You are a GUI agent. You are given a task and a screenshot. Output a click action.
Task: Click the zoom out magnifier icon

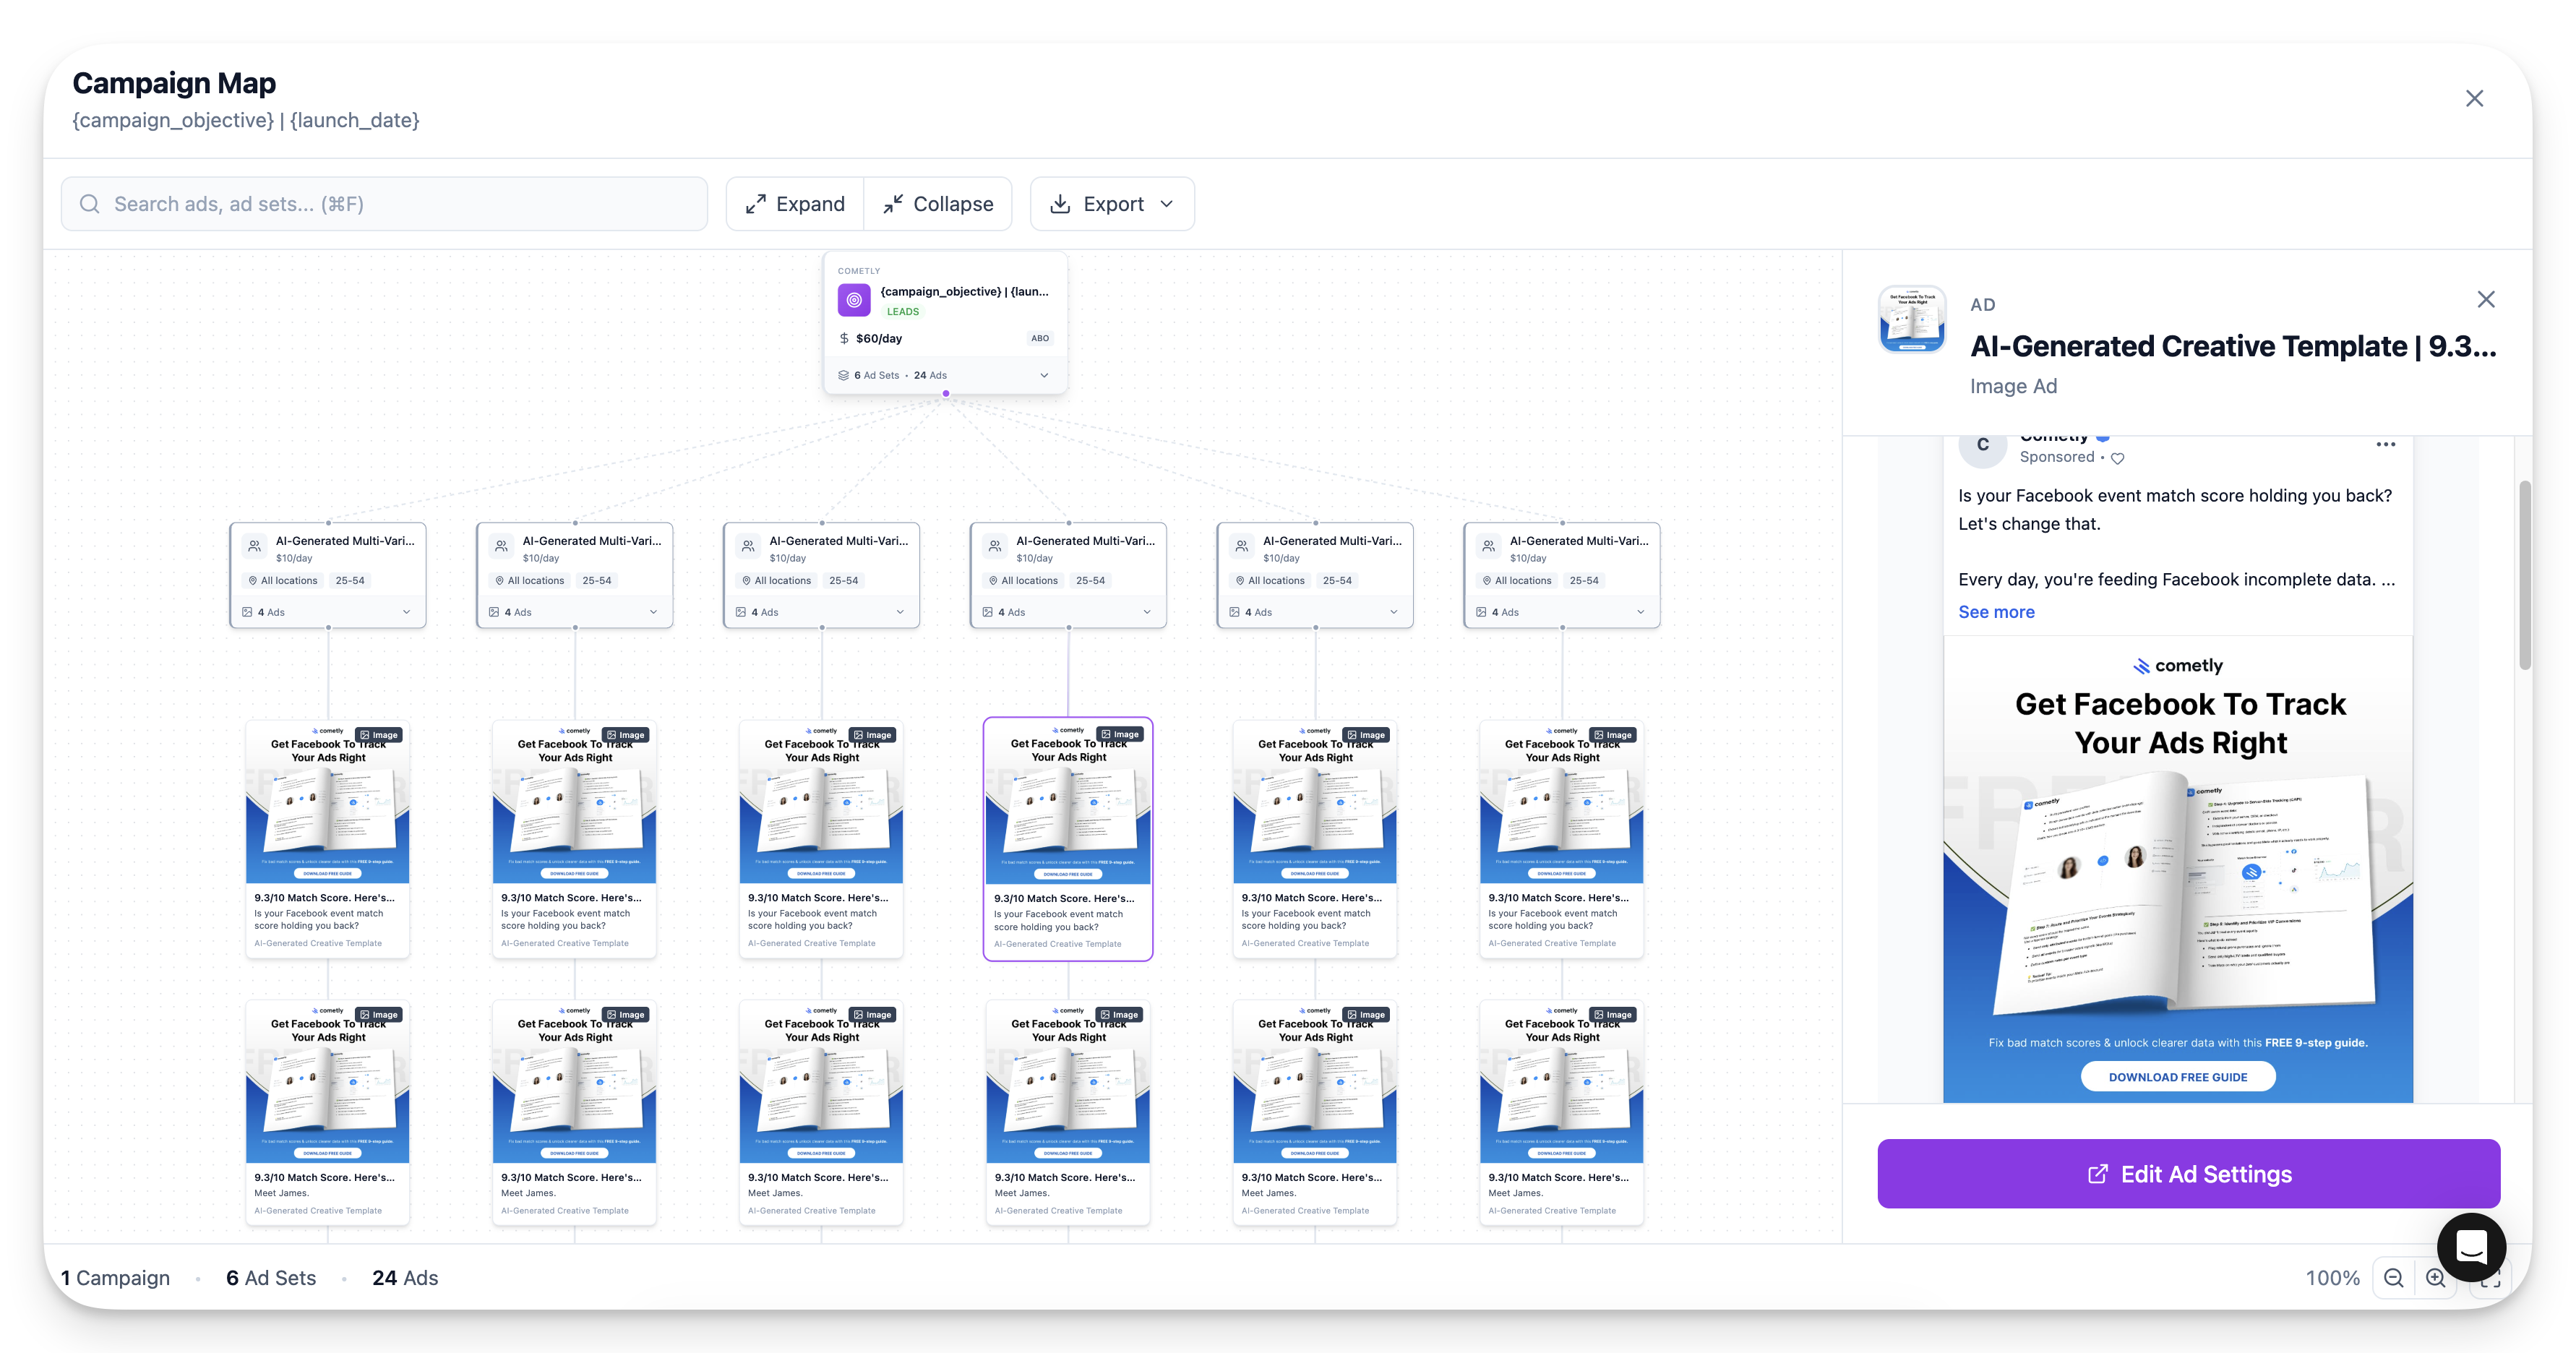2393,1277
